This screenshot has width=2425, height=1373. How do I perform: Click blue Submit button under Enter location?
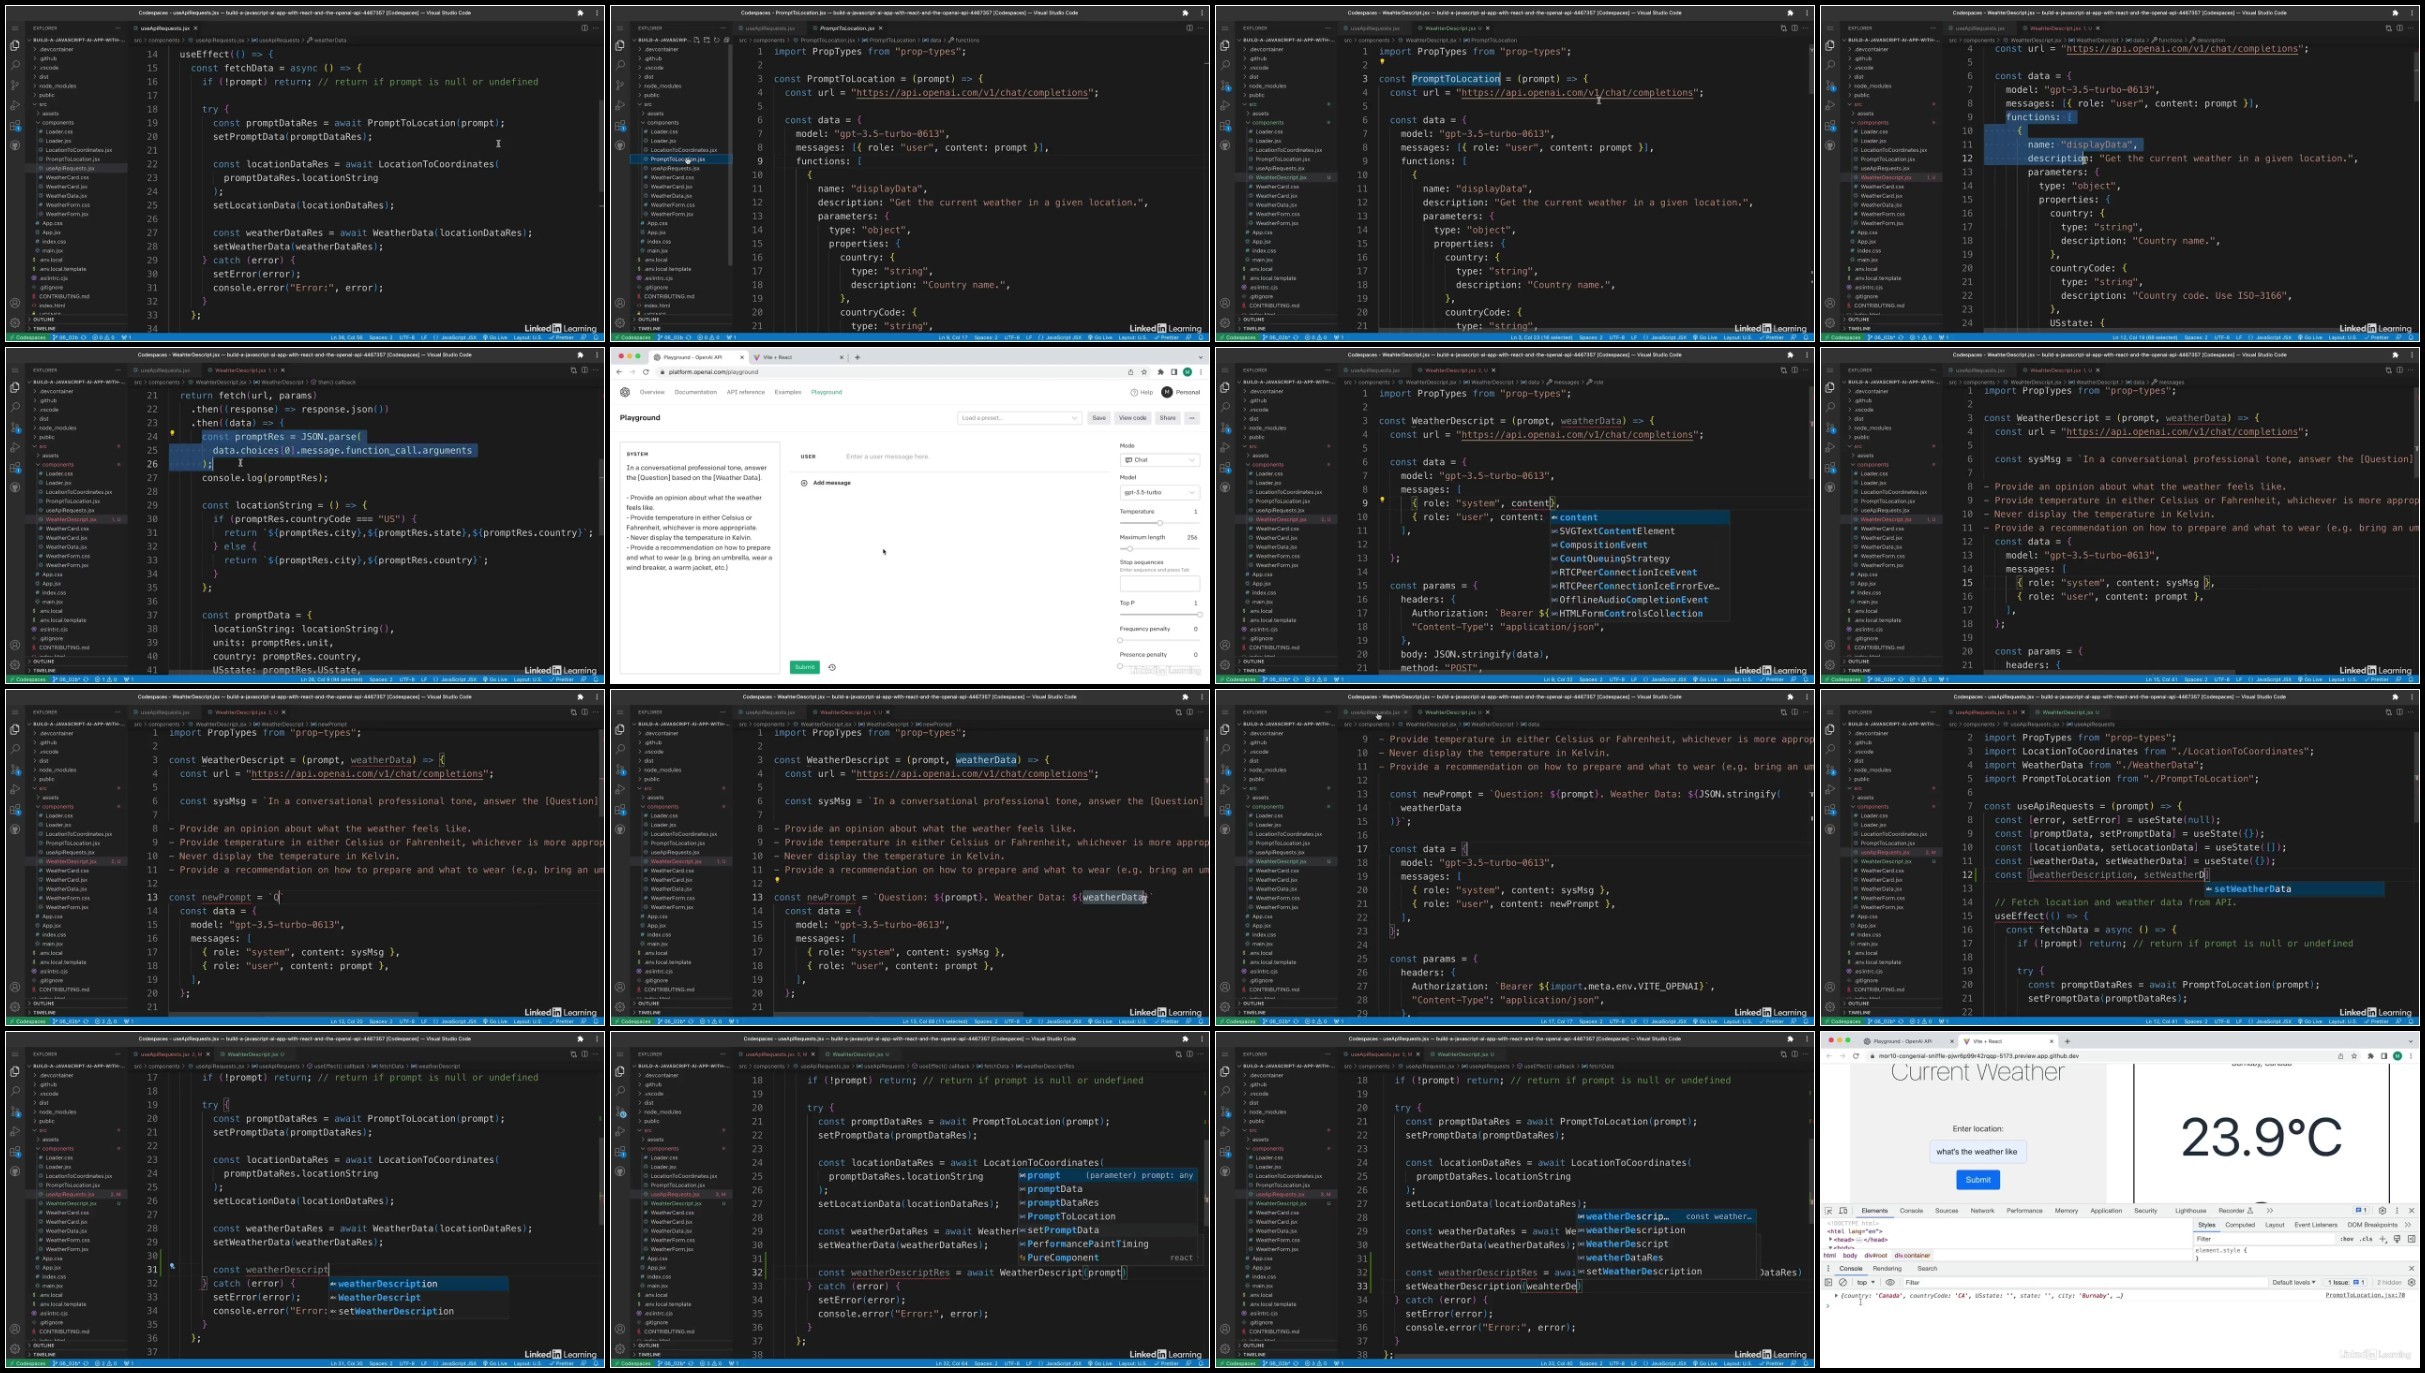pos(1977,1180)
